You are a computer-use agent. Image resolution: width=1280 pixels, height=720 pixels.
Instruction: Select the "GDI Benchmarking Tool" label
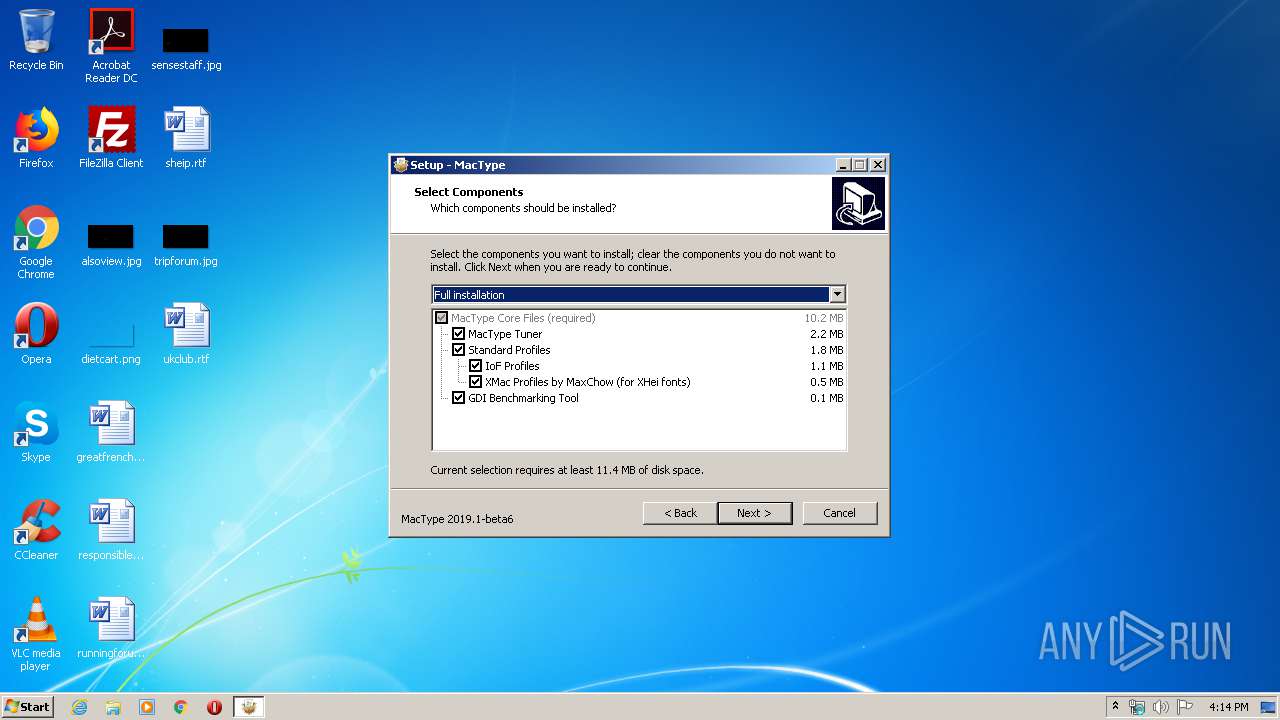523,398
